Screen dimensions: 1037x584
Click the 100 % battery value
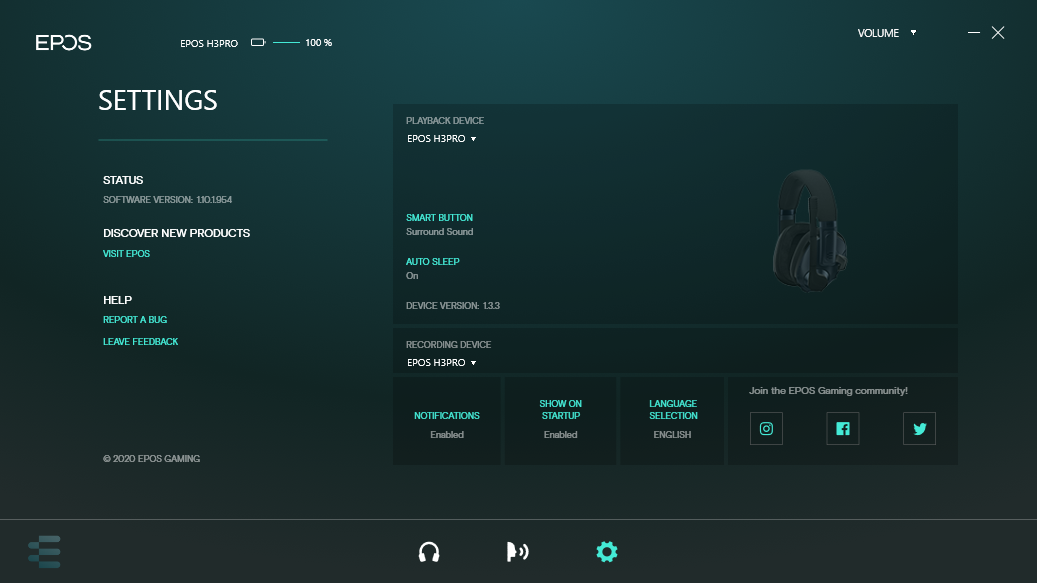click(x=319, y=42)
